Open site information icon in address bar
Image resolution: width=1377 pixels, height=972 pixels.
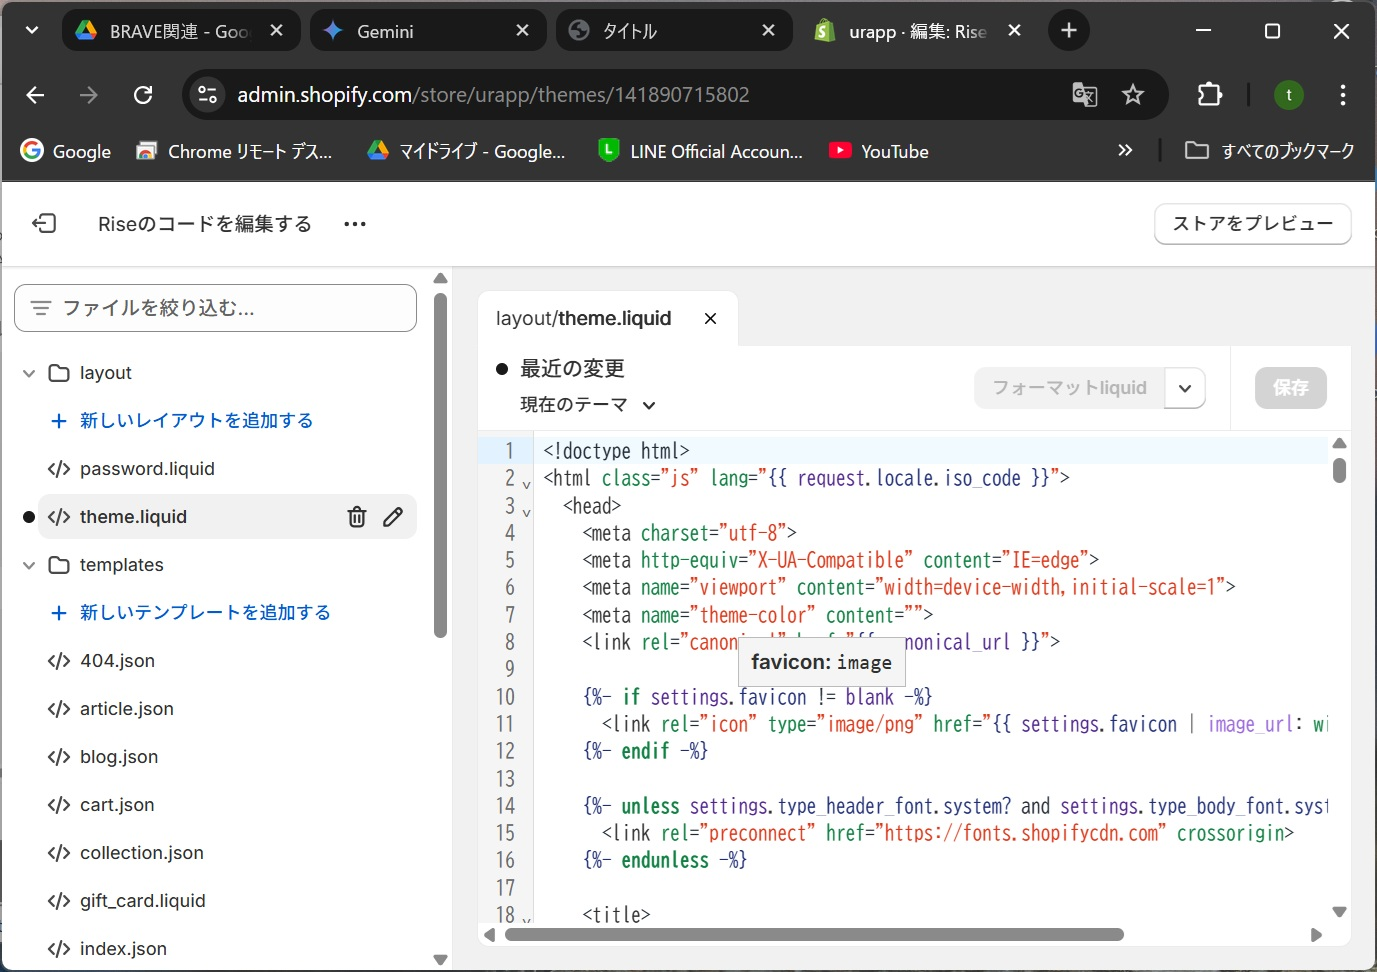click(207, 95)
